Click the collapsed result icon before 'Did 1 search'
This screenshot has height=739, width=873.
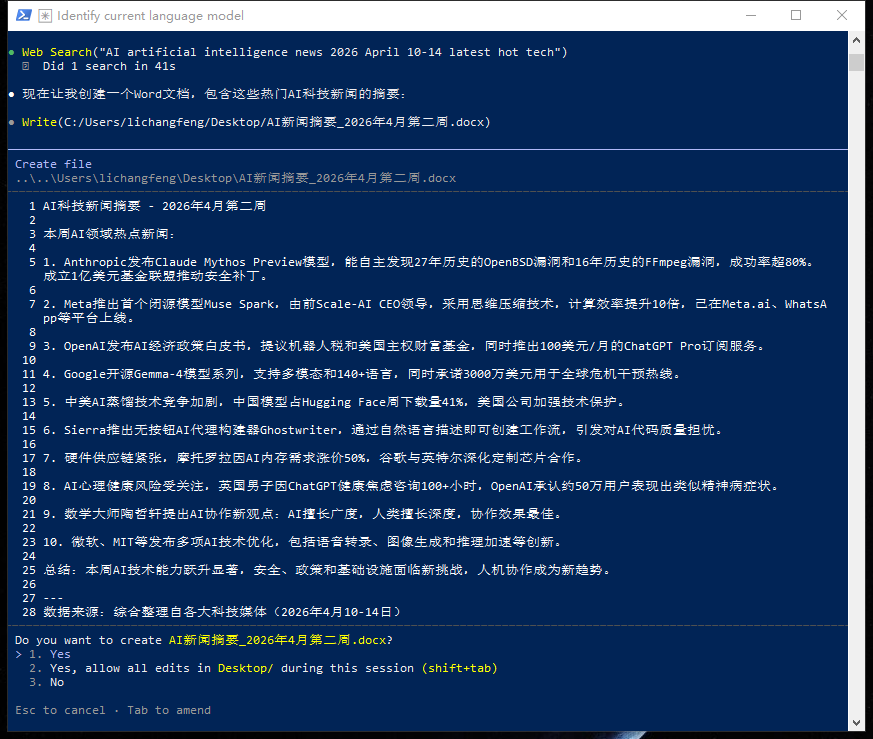(26, 66)
